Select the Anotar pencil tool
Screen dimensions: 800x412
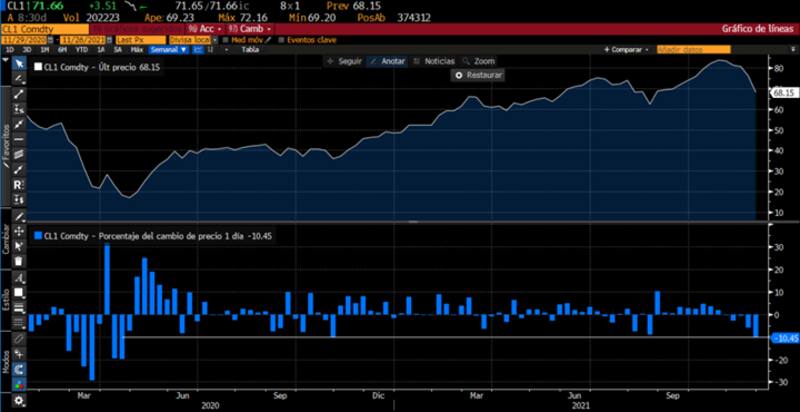point(387,61)
